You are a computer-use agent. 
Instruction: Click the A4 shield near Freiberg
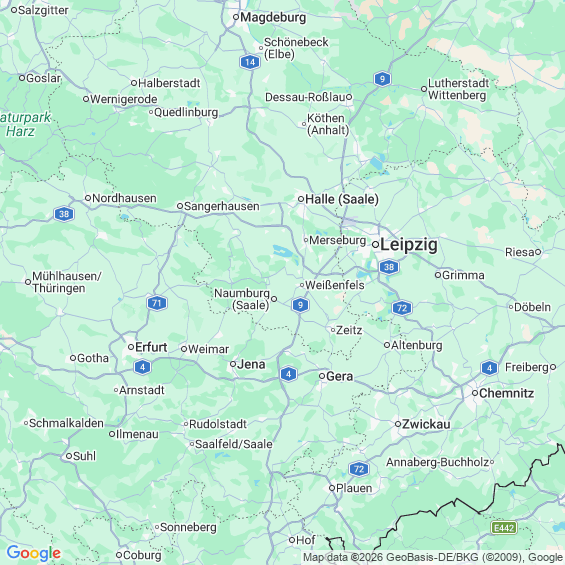(x=489, y=368)
